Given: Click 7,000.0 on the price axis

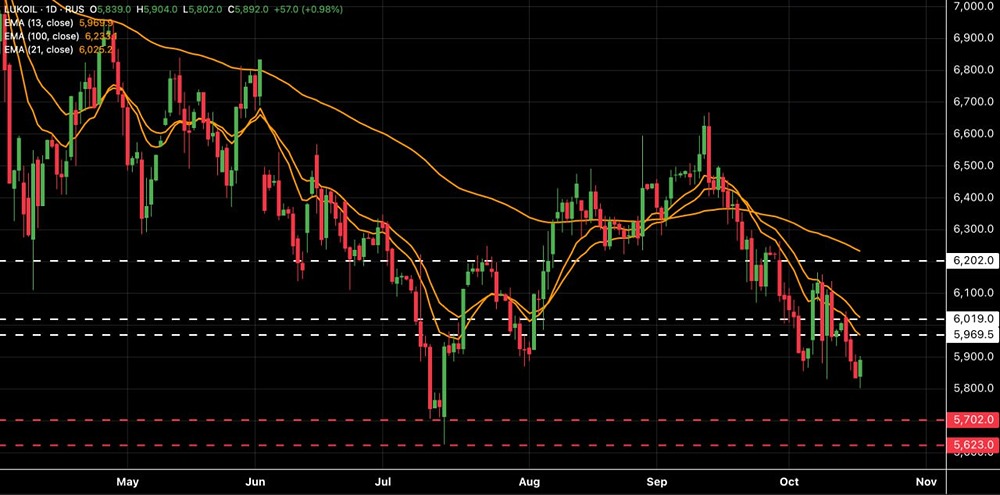Looking at the screenshot, I should 972,6.
